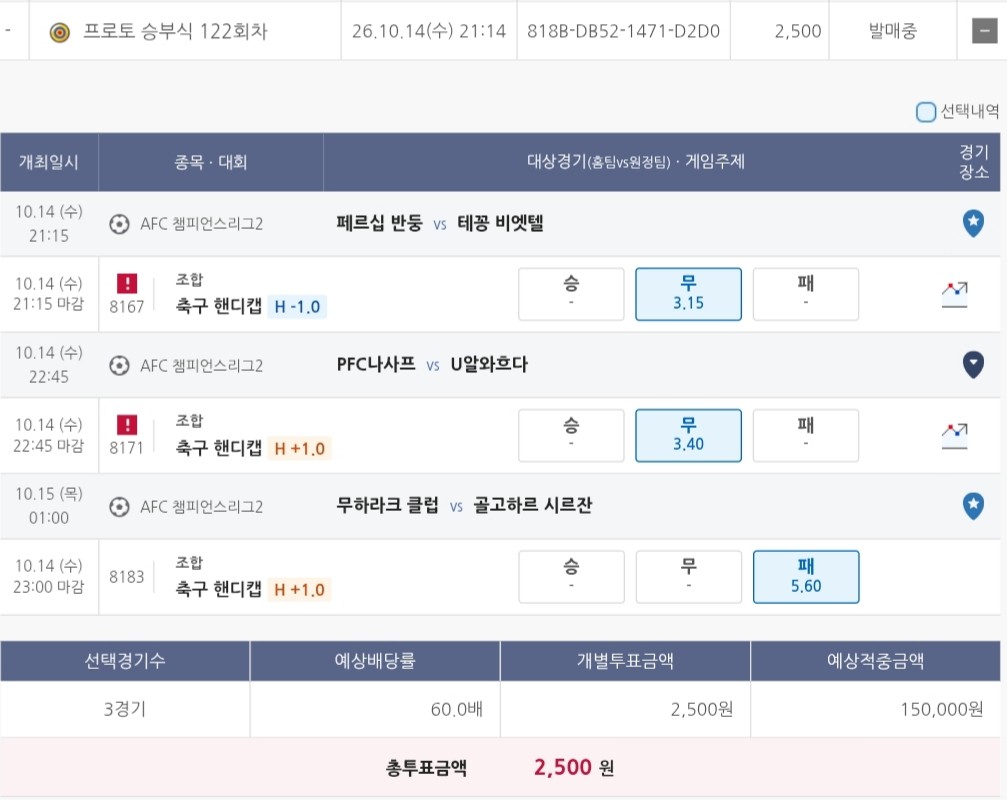1007x800 pixels.
Task: Open venue star pin for 무하라크 클럽 match
Action: 974,506
